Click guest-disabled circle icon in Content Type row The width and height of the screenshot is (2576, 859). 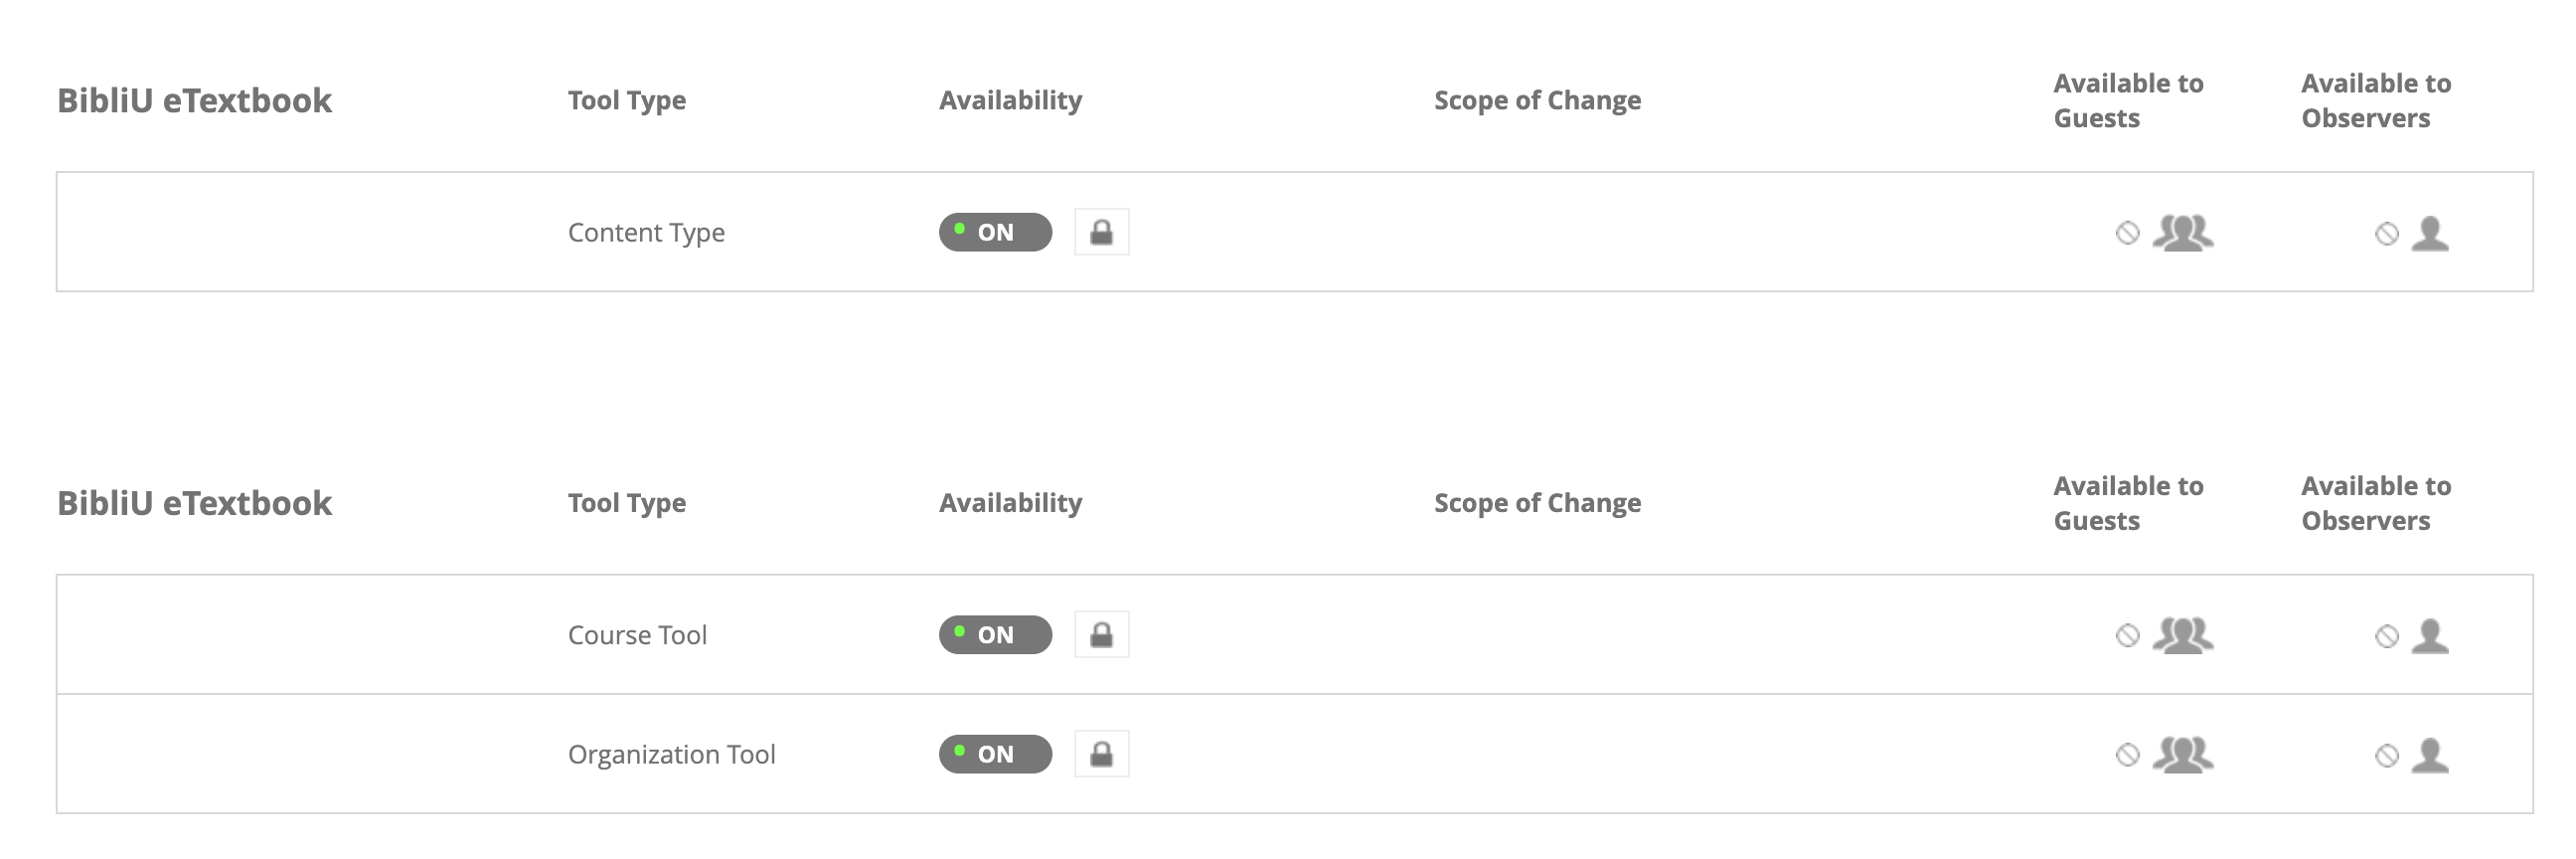(2127, 233)
